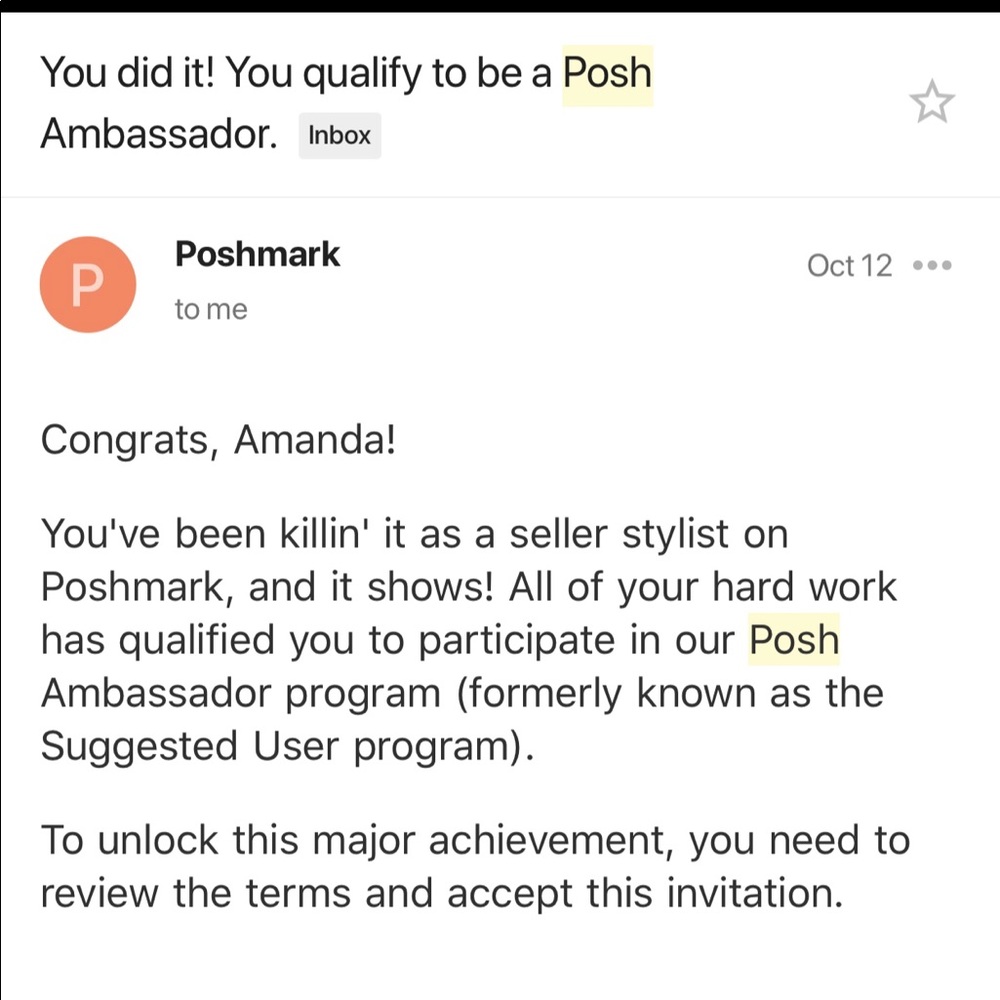Click the Oct 12 timestamp
This screenshot has height=1000, width=1000.
(x=848, y=265)
